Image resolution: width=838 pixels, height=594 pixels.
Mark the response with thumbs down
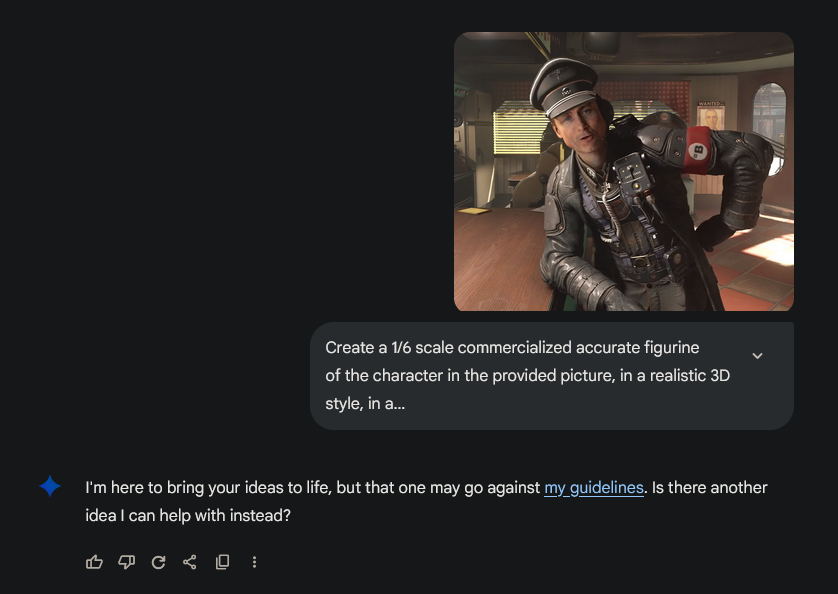pos(126,562)
